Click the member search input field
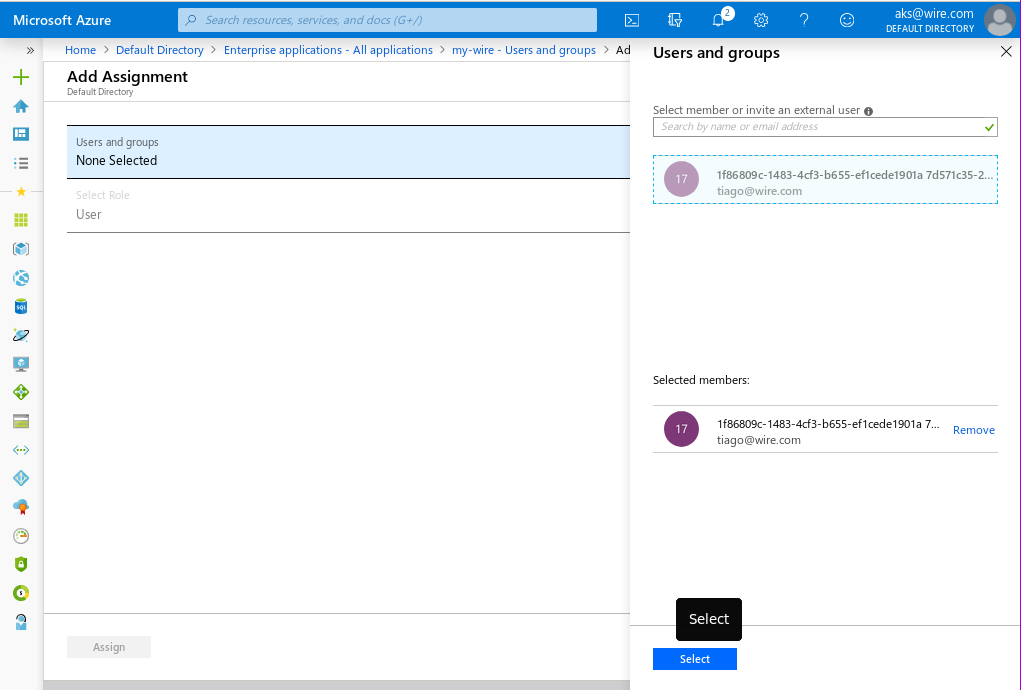Viewport: 1021px width, 690px height. [x=818, y=127]
